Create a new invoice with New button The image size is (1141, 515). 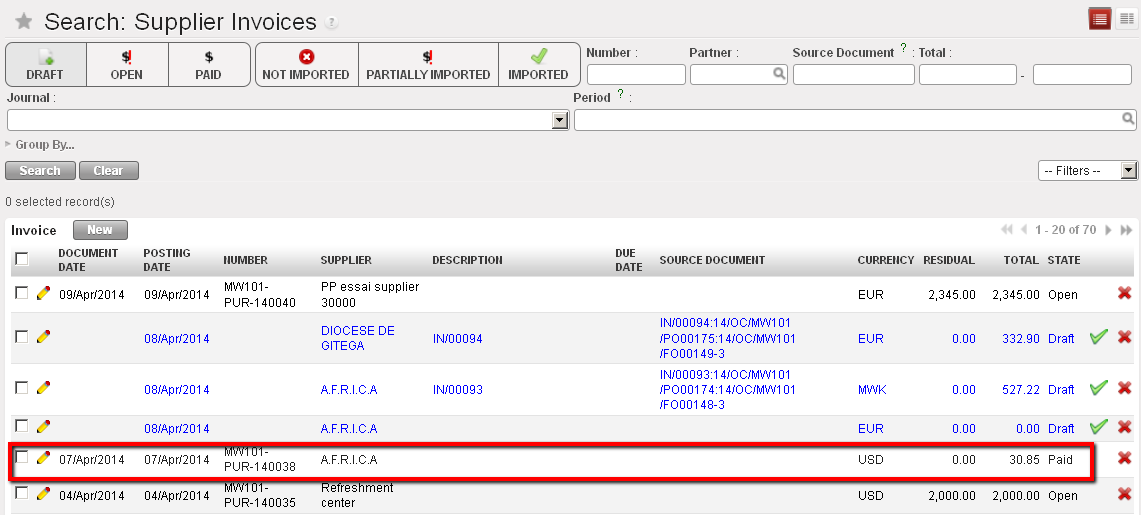pyautogui.click(x=100, y=230)
